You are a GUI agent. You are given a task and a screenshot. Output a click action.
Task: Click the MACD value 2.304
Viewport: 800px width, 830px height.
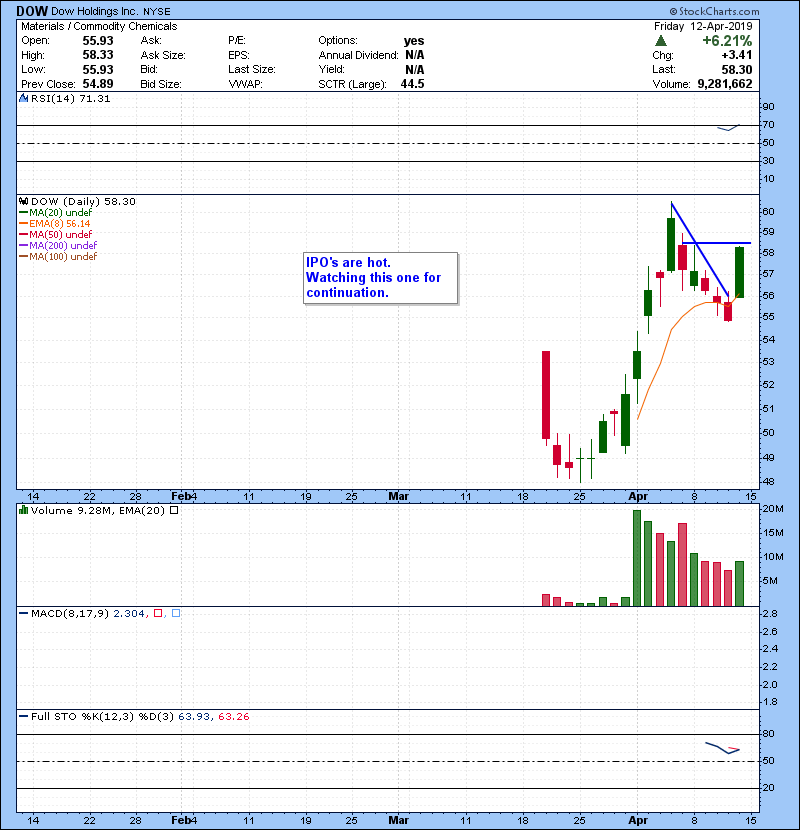tap(129, 613)
